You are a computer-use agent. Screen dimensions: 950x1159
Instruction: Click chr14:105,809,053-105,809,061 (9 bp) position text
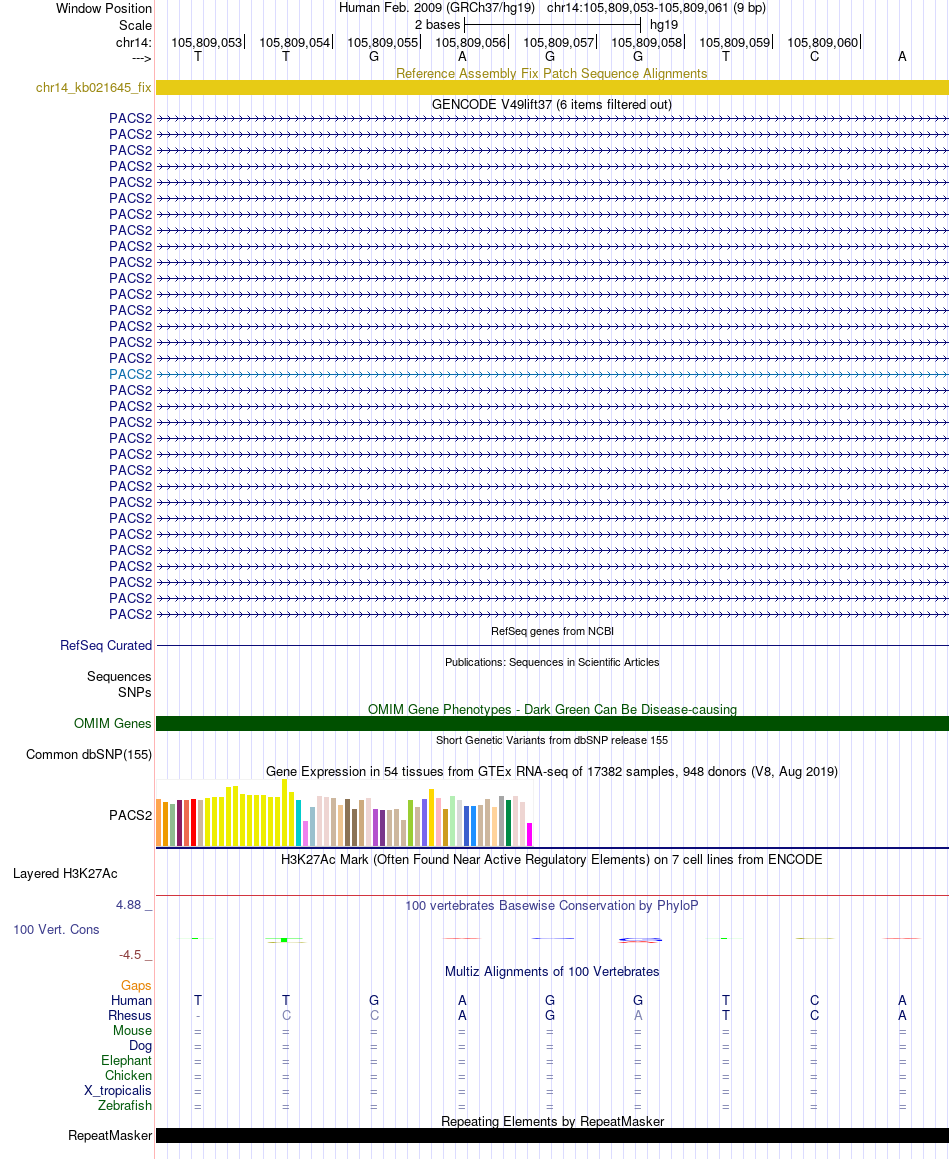pyautogui.click(x=656, y=8)
